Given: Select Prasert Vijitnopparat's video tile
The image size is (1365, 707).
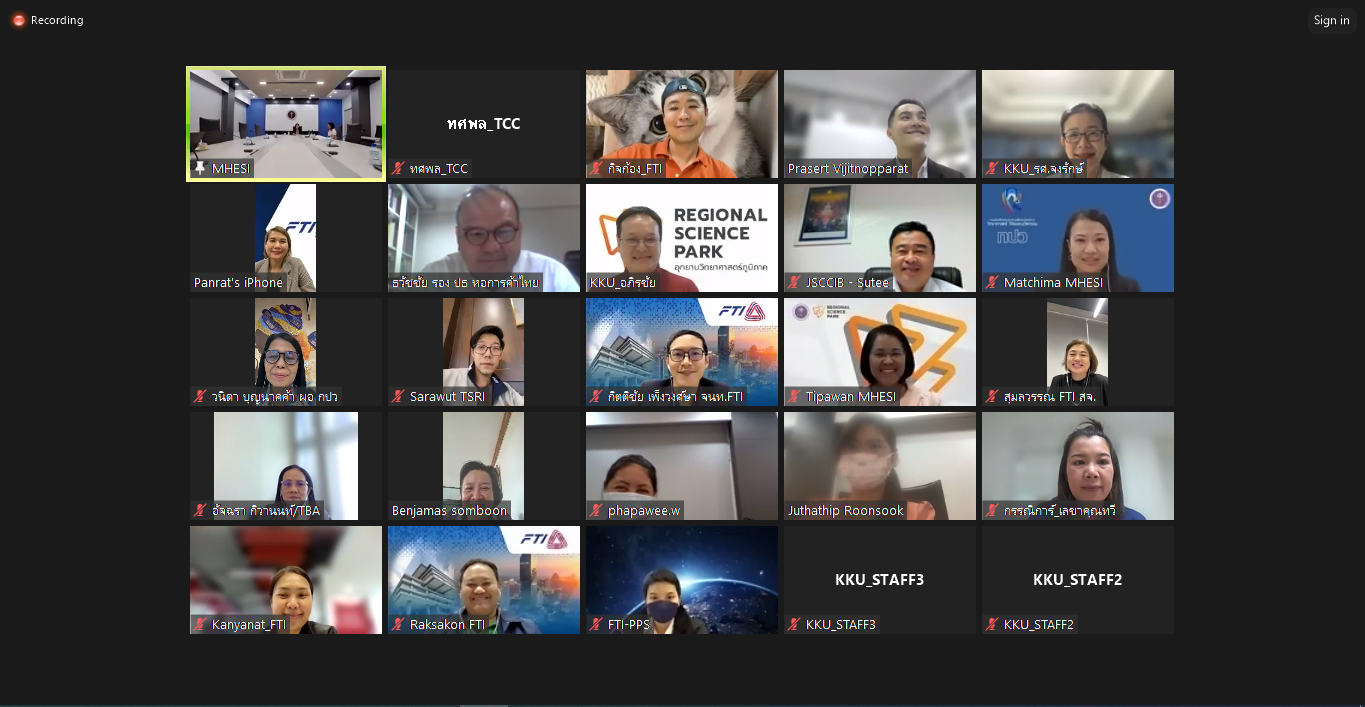Looking at the screenshot, I should tap(879, 115).
